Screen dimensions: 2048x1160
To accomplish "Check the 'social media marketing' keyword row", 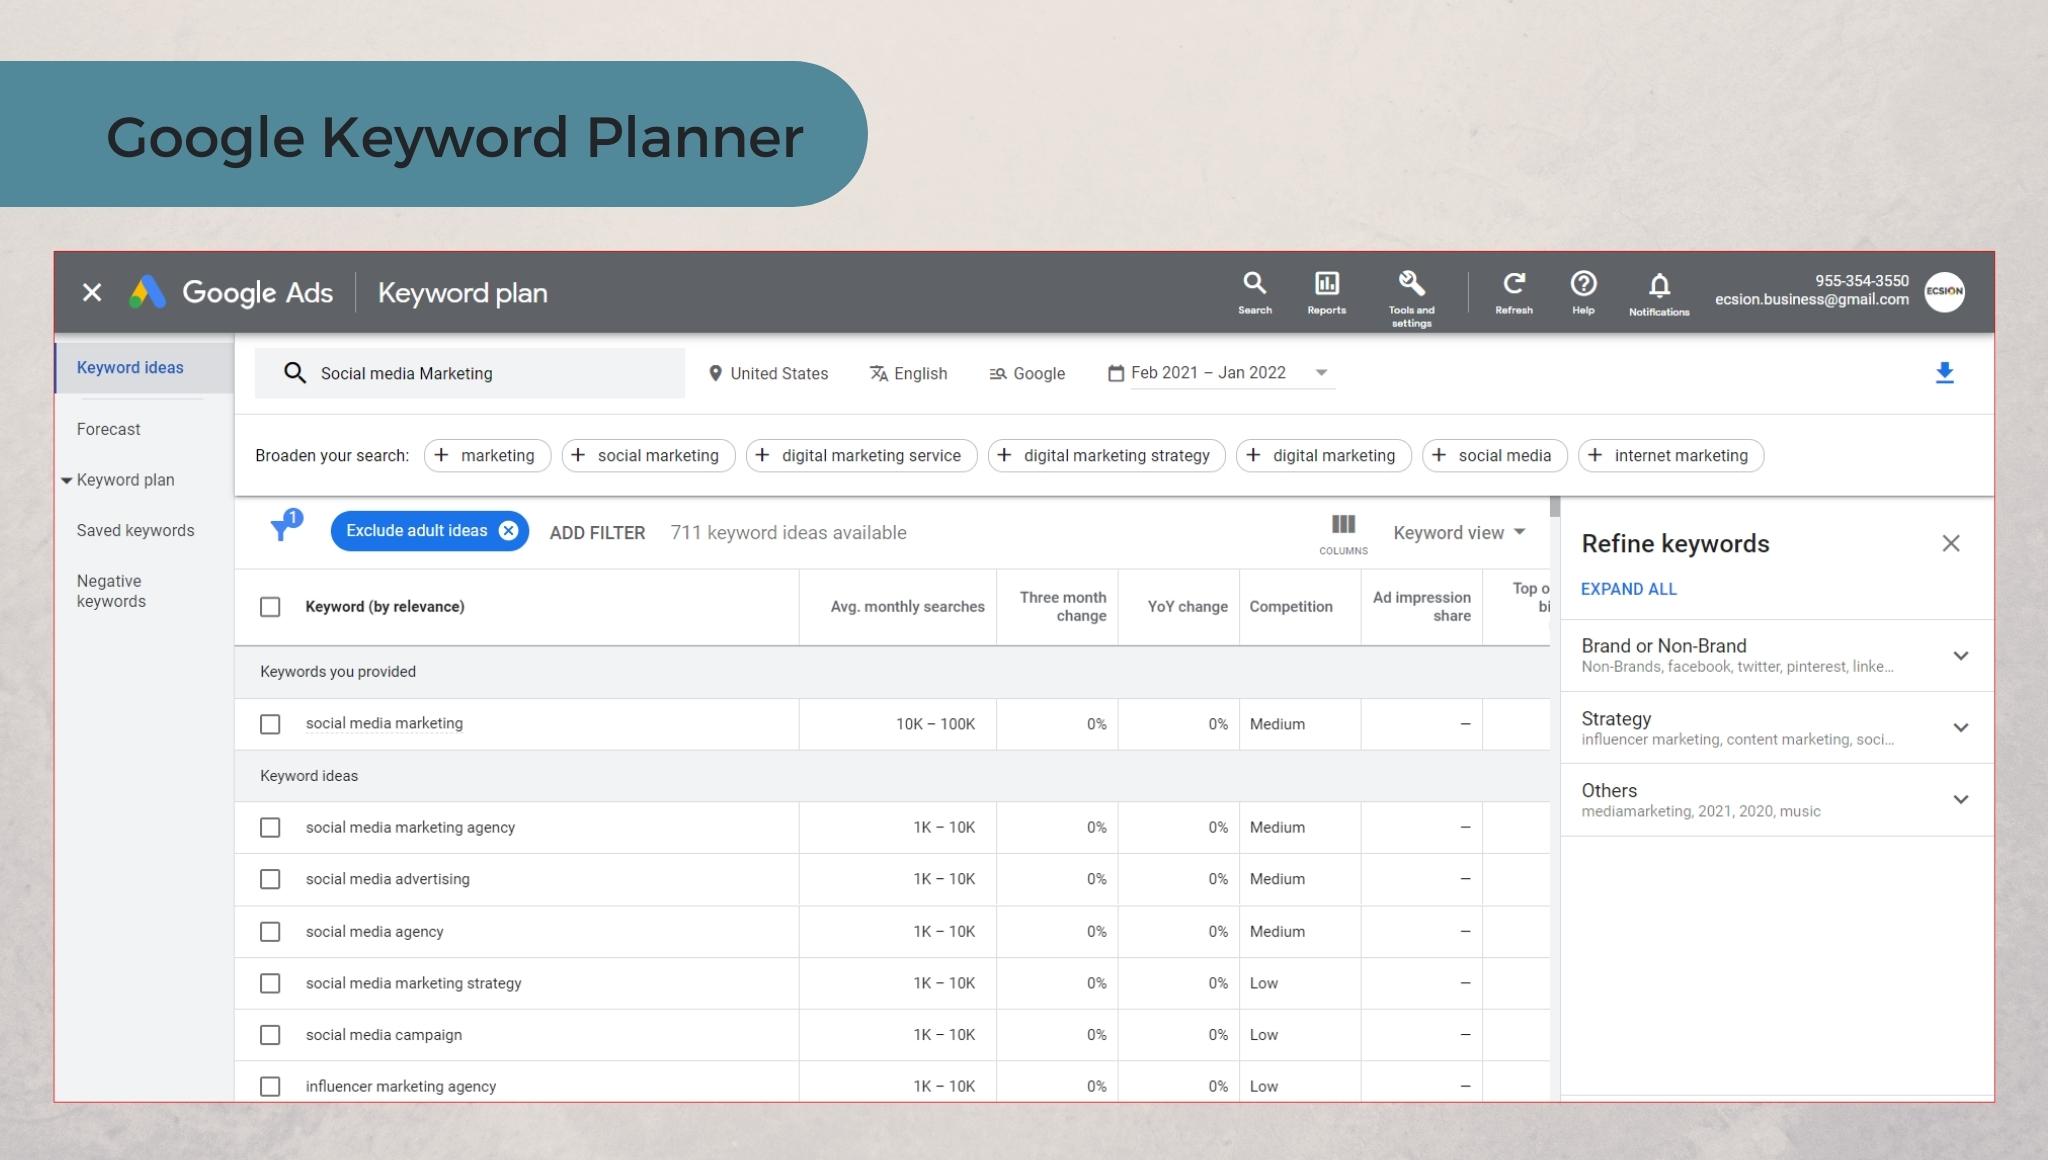I will (270, 724).
